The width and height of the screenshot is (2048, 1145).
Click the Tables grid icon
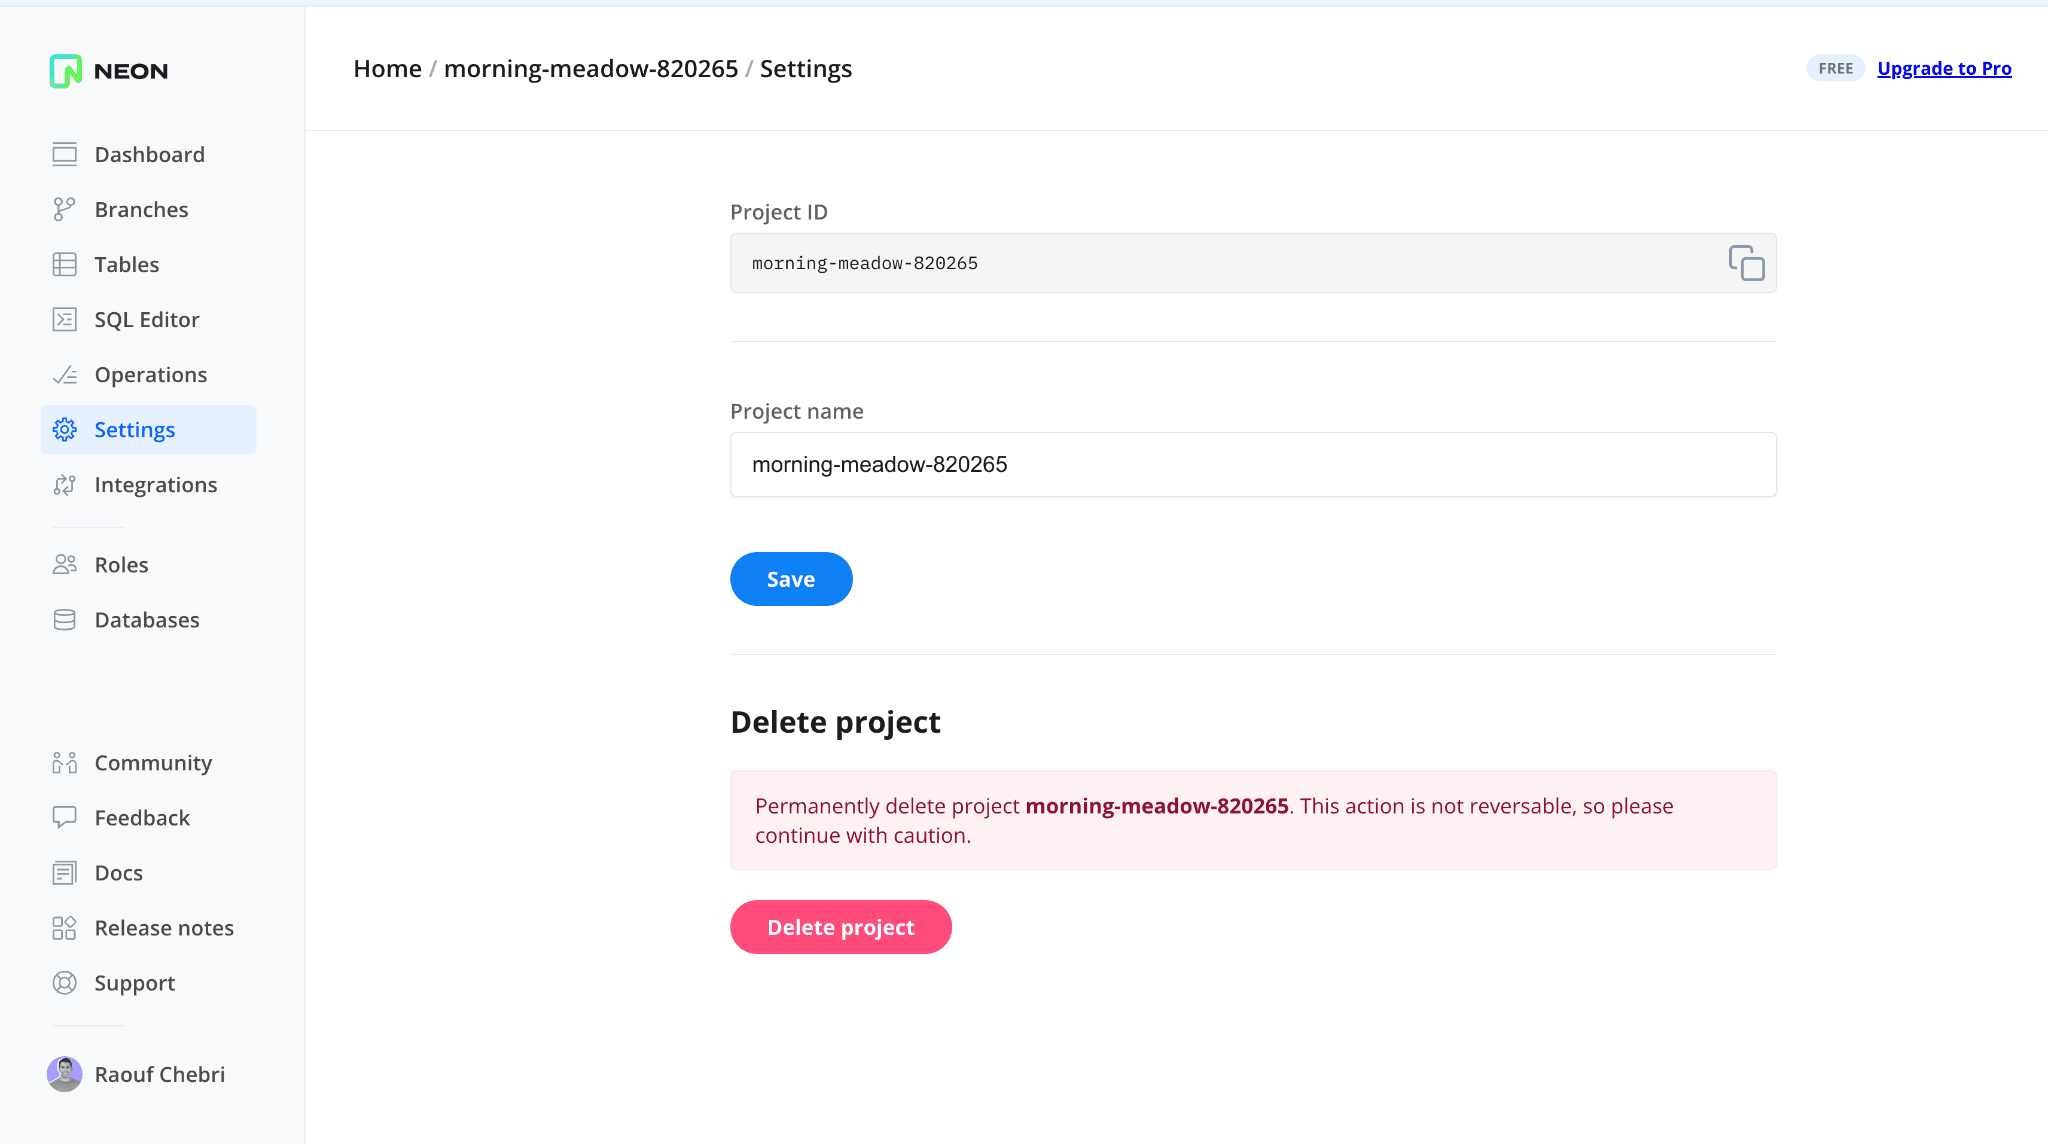pyautogui.click(x=65, y=264)
